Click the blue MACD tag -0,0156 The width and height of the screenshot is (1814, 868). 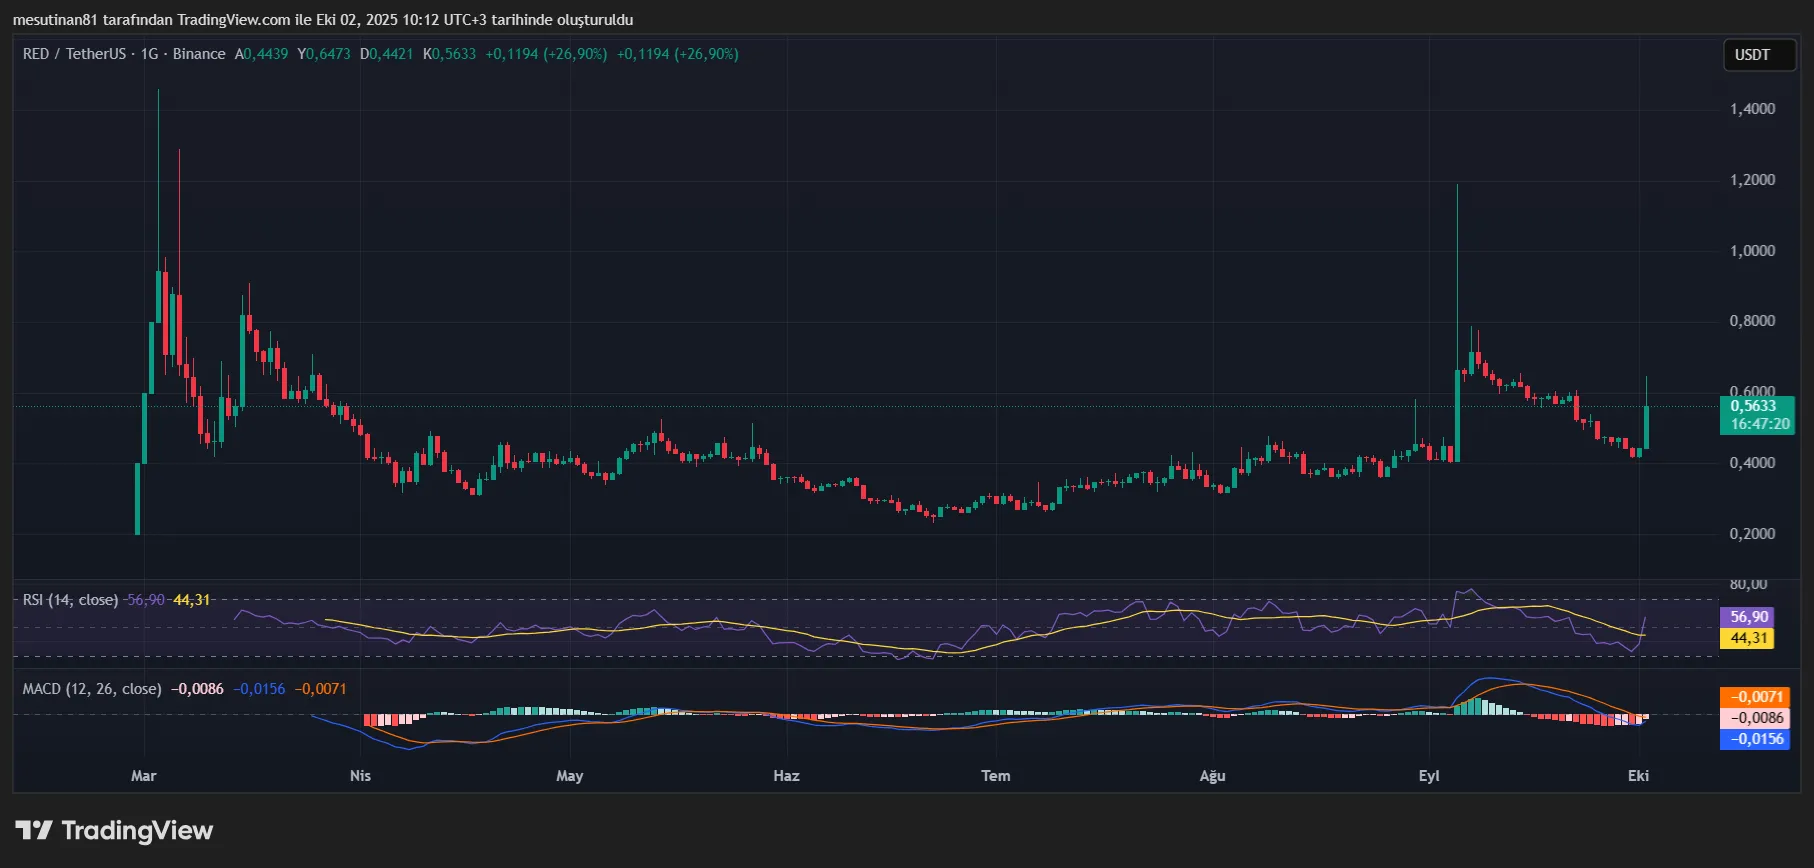(1756, 739)
